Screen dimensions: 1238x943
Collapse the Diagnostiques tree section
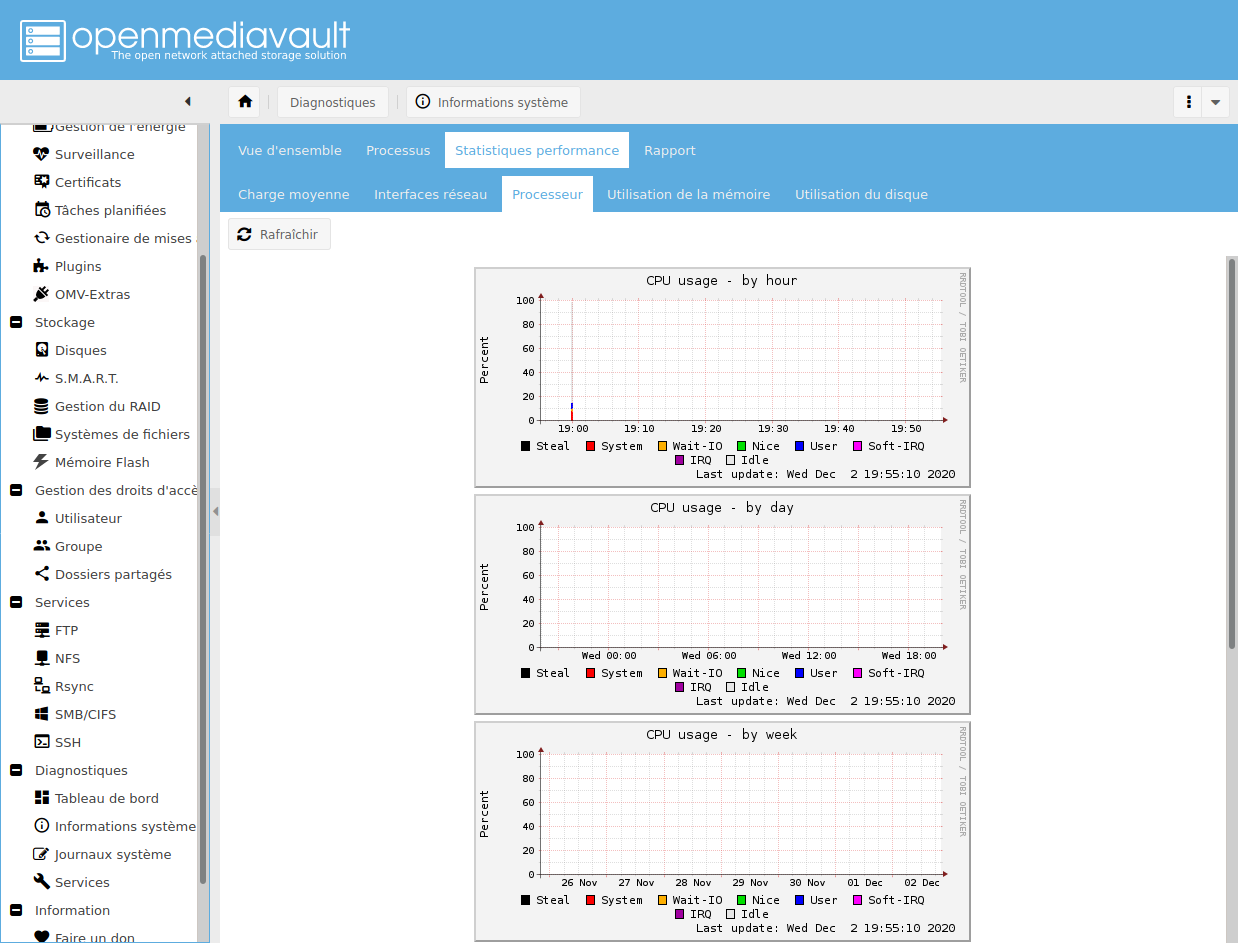click(x=16, y=770)
